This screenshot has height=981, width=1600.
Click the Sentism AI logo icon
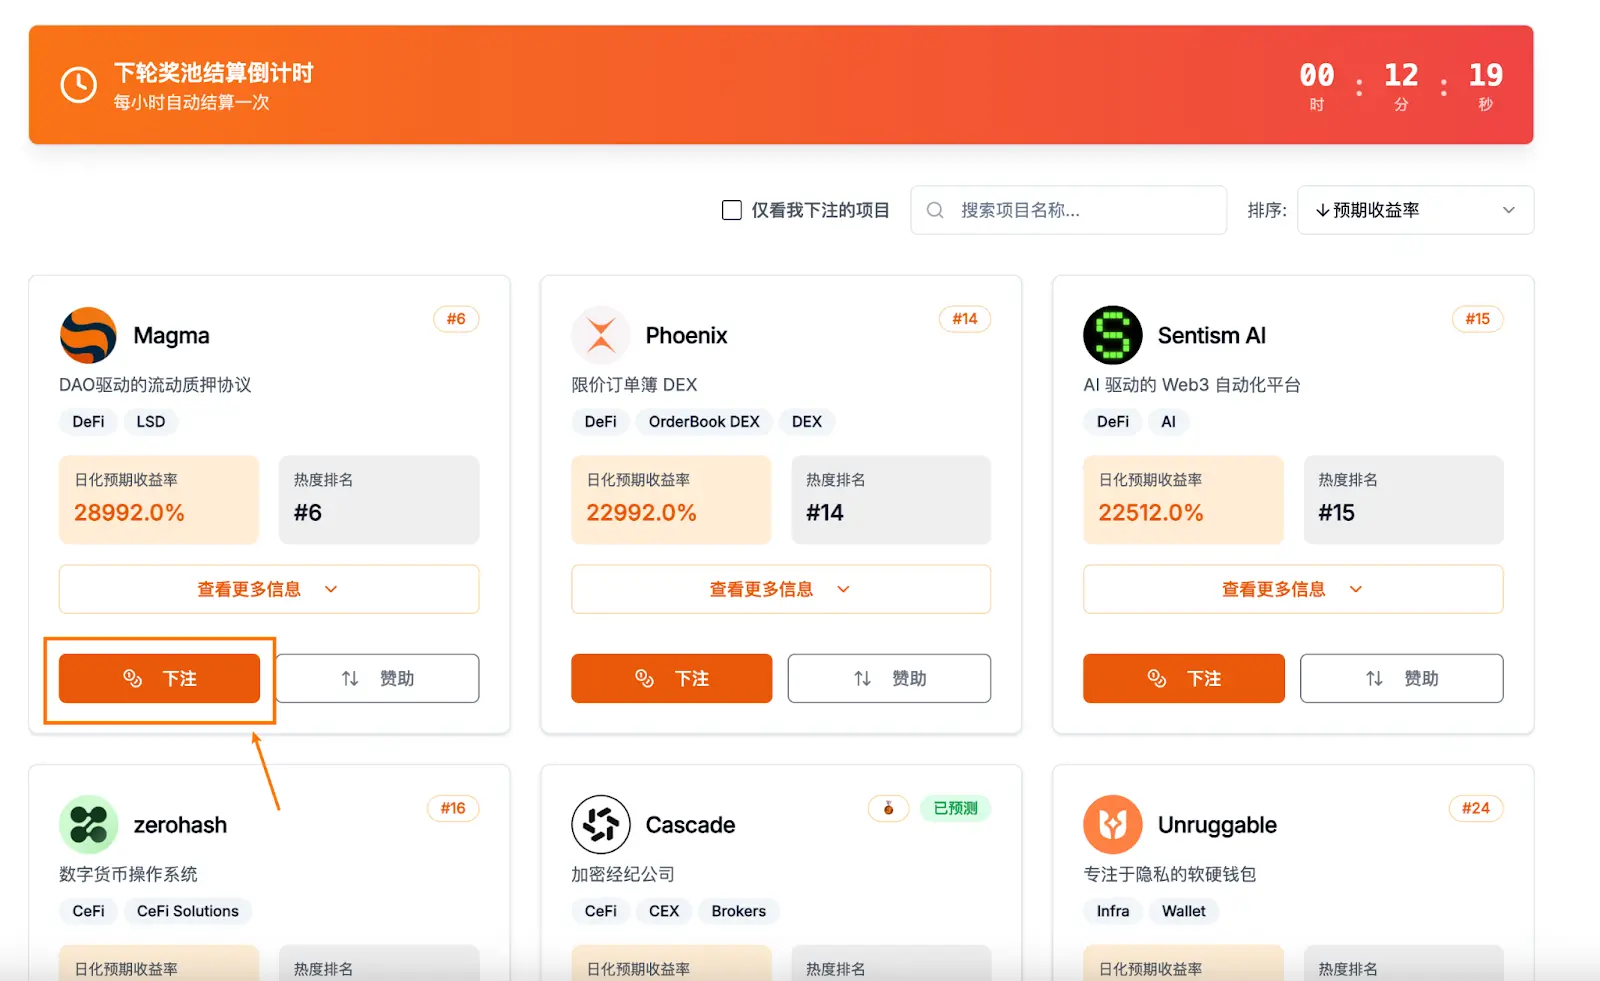click(1112, 335)
